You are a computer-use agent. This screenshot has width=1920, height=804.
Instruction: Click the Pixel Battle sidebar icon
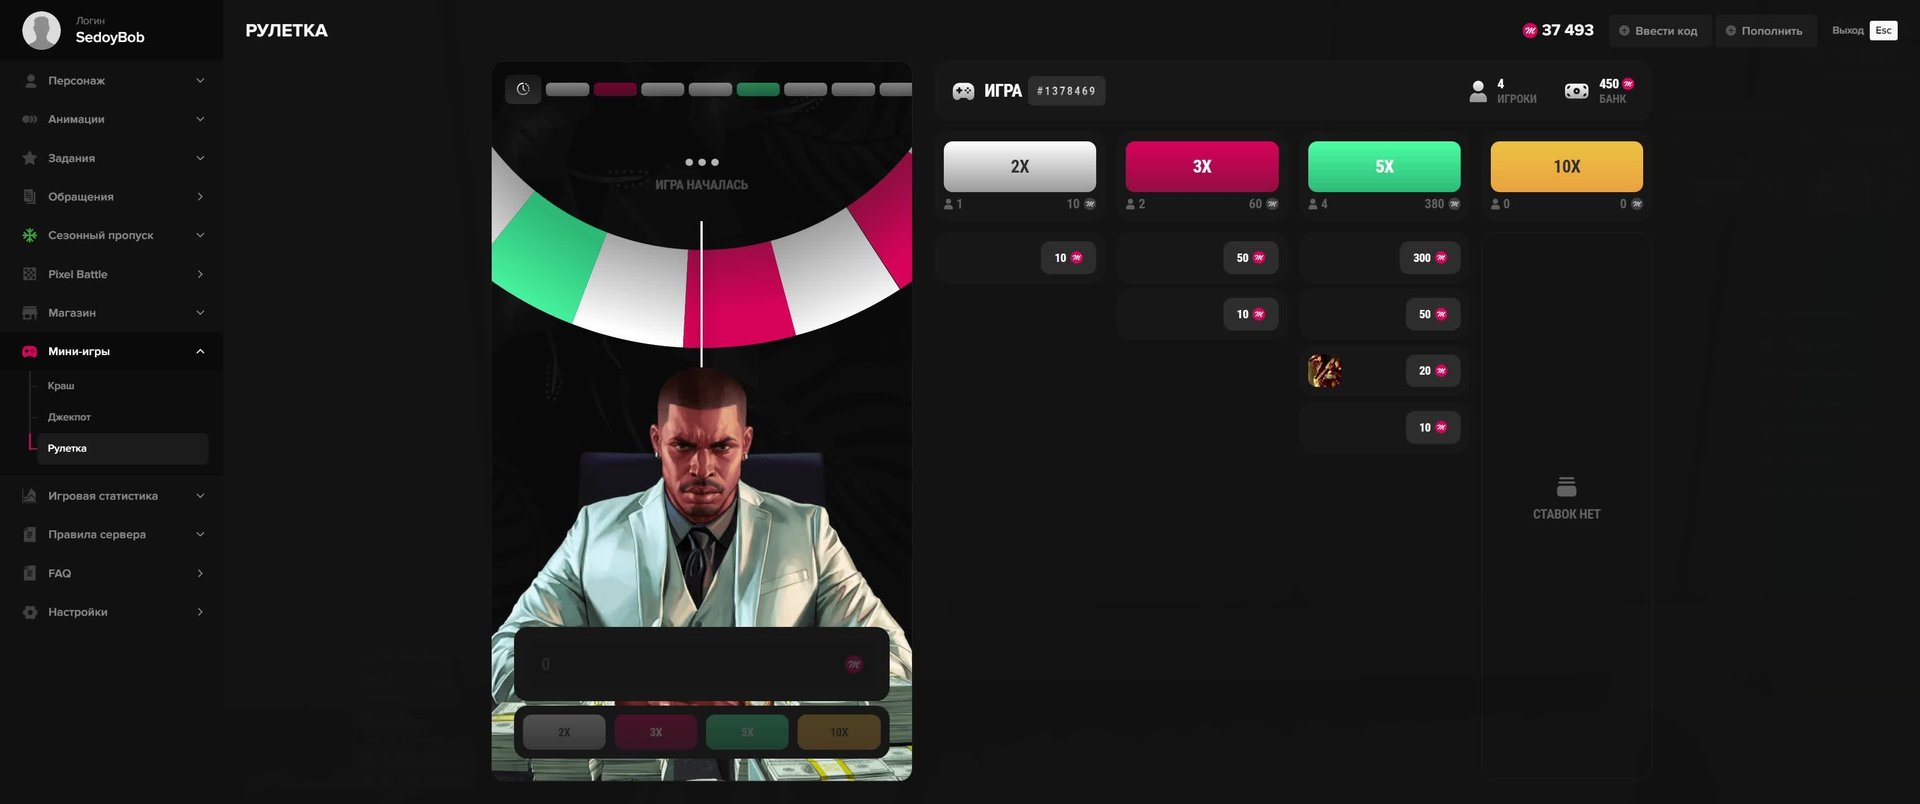coord(30,274)
